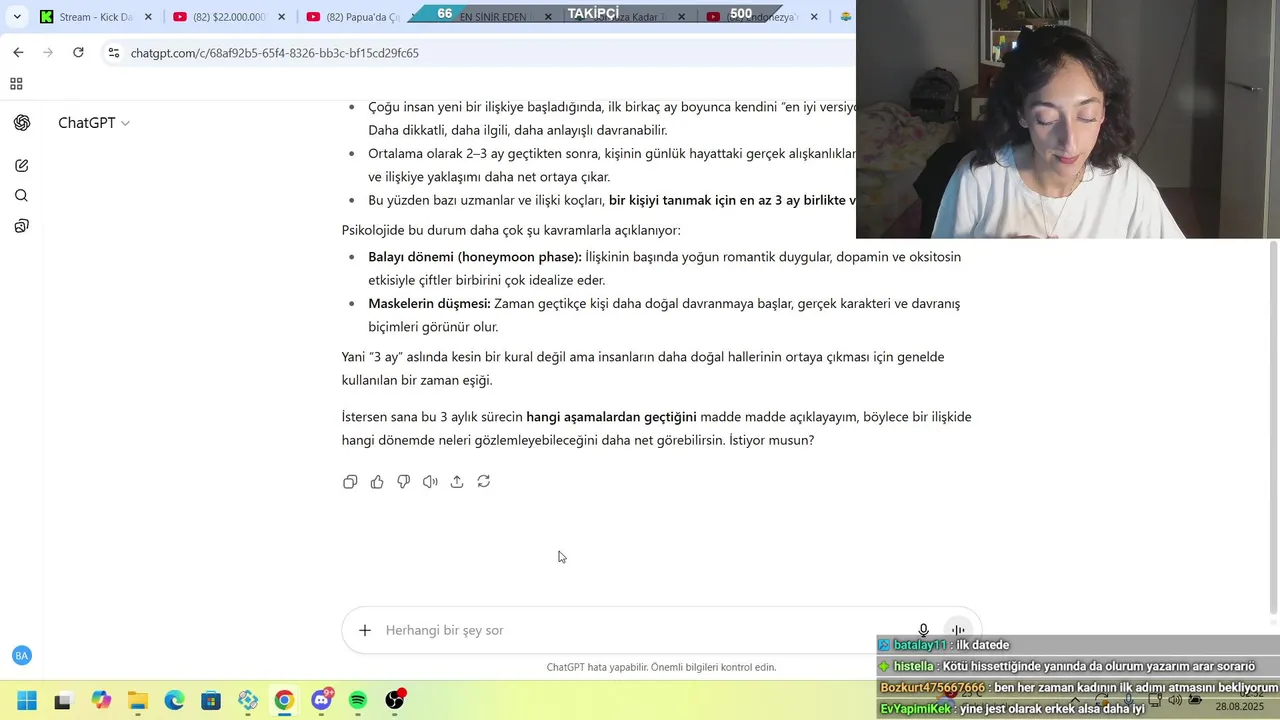The image size is (1280, 720).
Task: Go forward in browser history
Action: point(48,53)
